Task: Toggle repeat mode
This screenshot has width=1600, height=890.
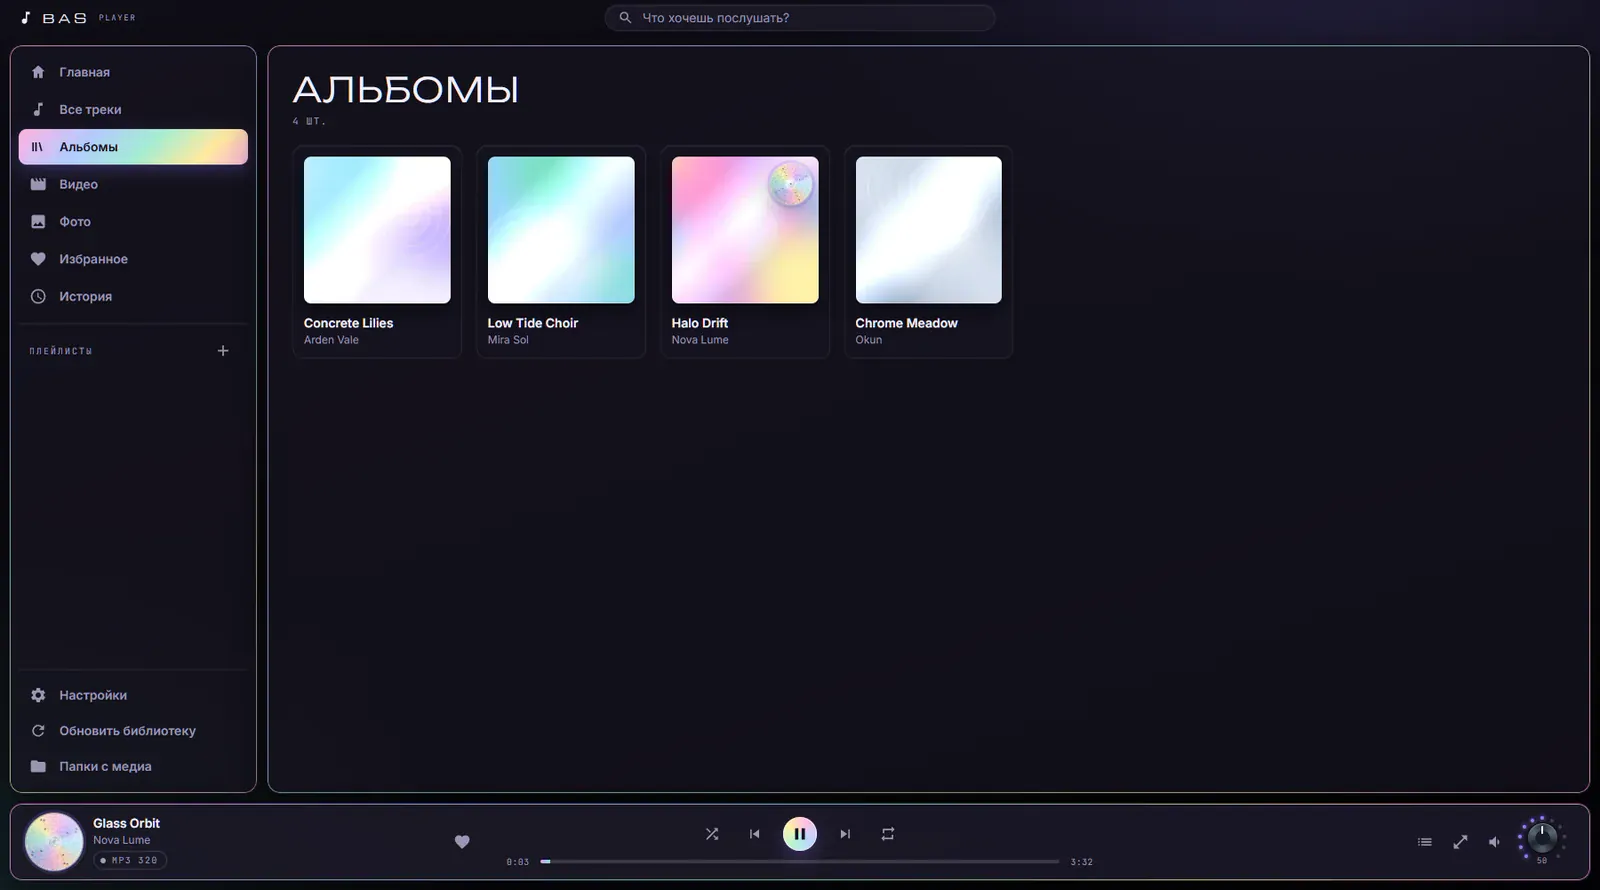Action: pos(888,834)
